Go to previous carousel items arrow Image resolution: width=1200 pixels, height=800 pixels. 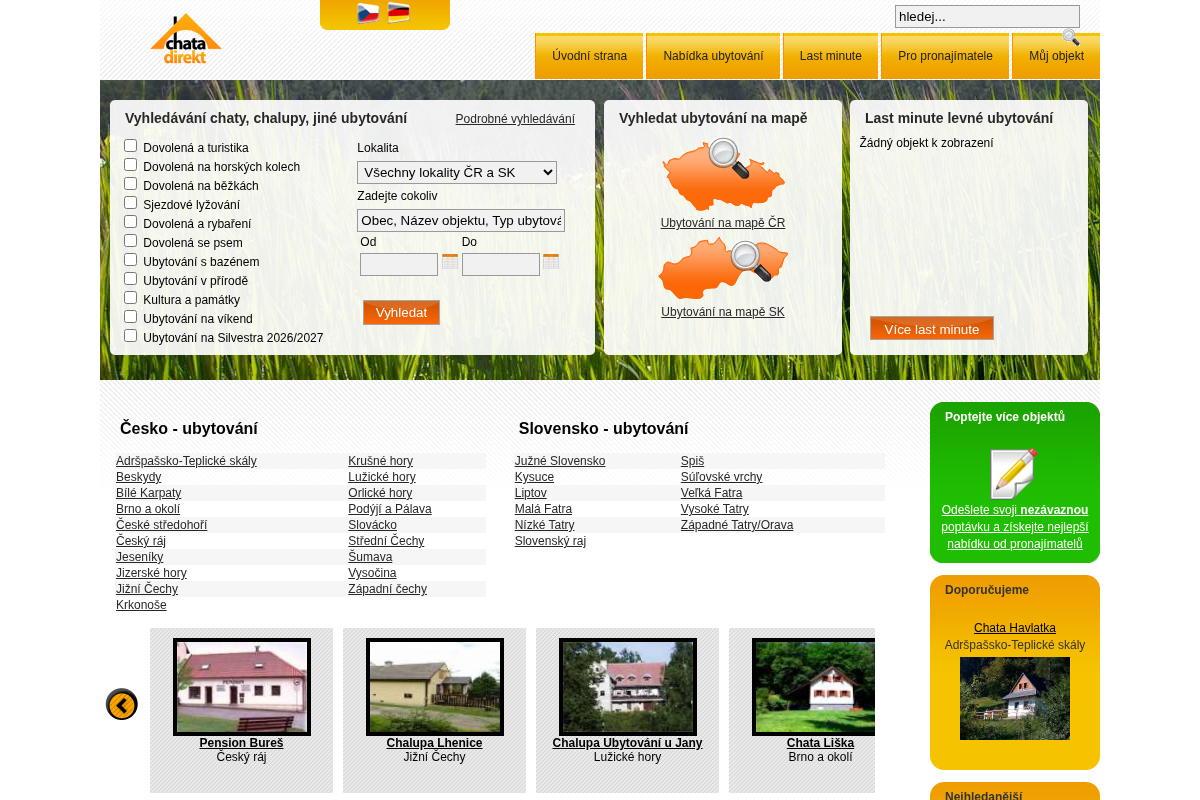tap(122, 705)
